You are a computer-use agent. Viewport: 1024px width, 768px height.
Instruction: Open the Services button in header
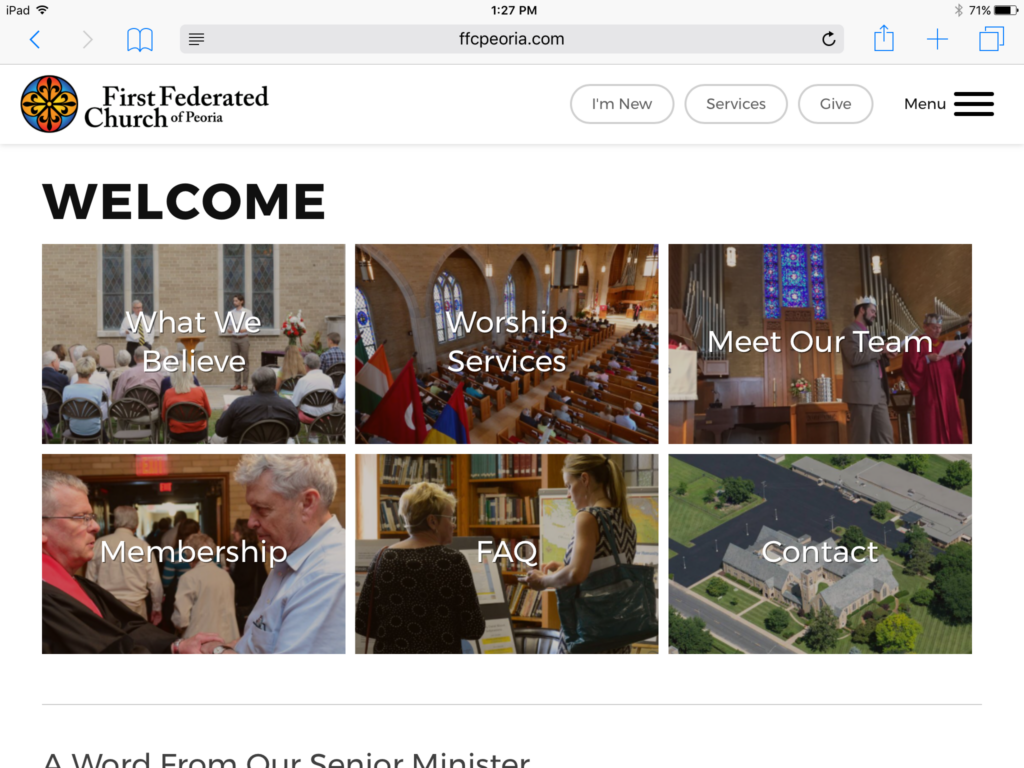(736, 104)
